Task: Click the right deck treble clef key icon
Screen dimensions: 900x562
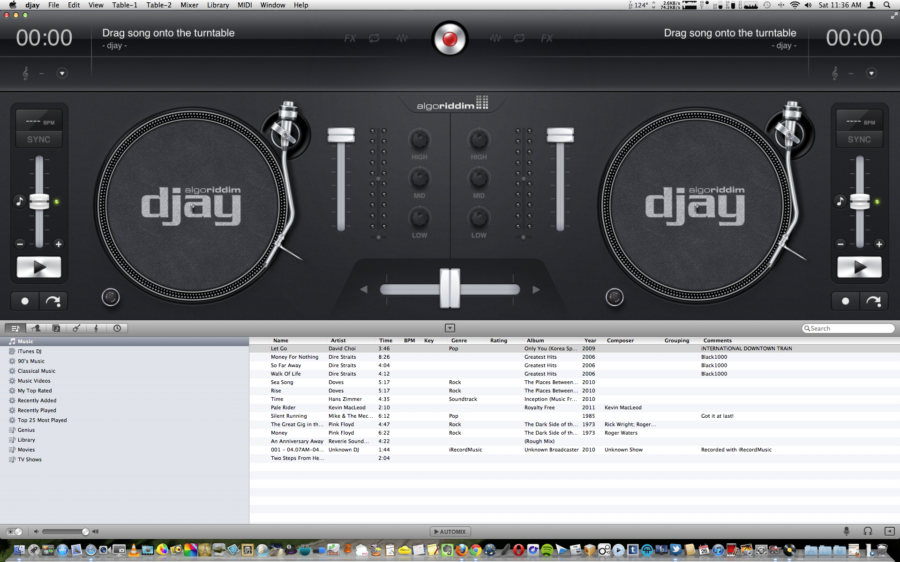Action: [835, 73]
